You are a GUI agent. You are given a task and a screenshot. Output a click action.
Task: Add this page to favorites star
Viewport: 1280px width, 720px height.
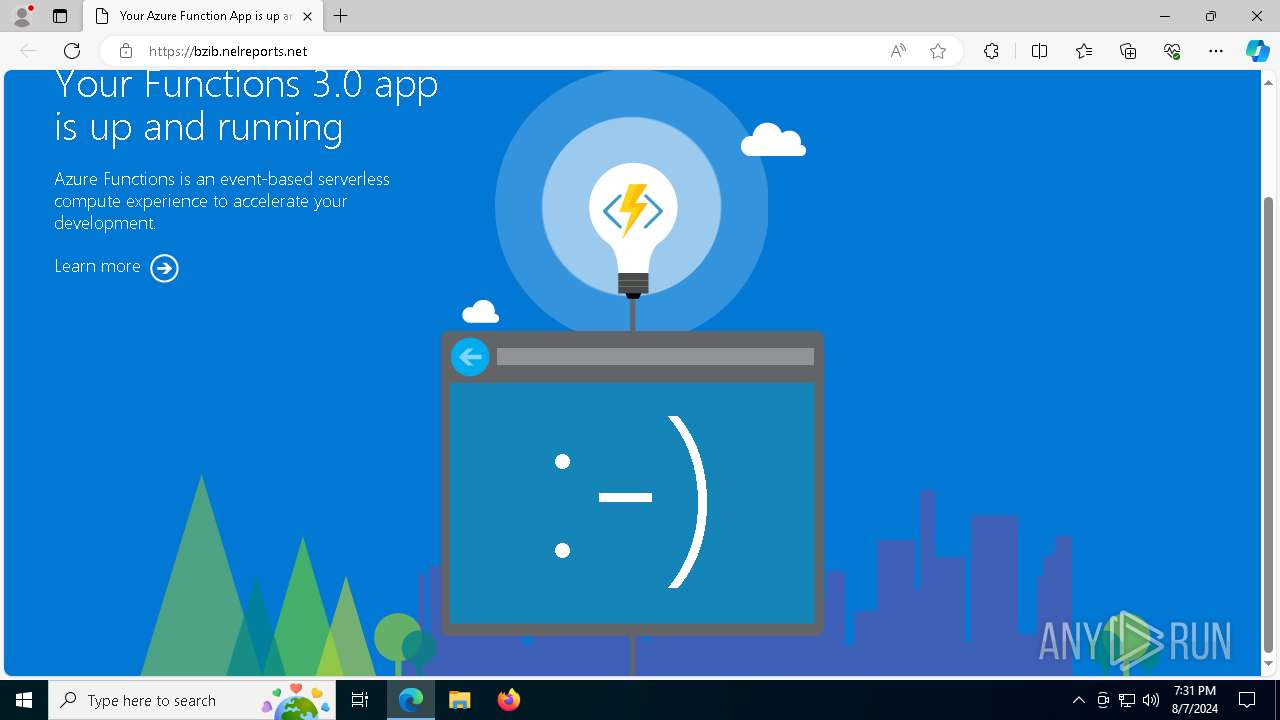pos(938,51)
